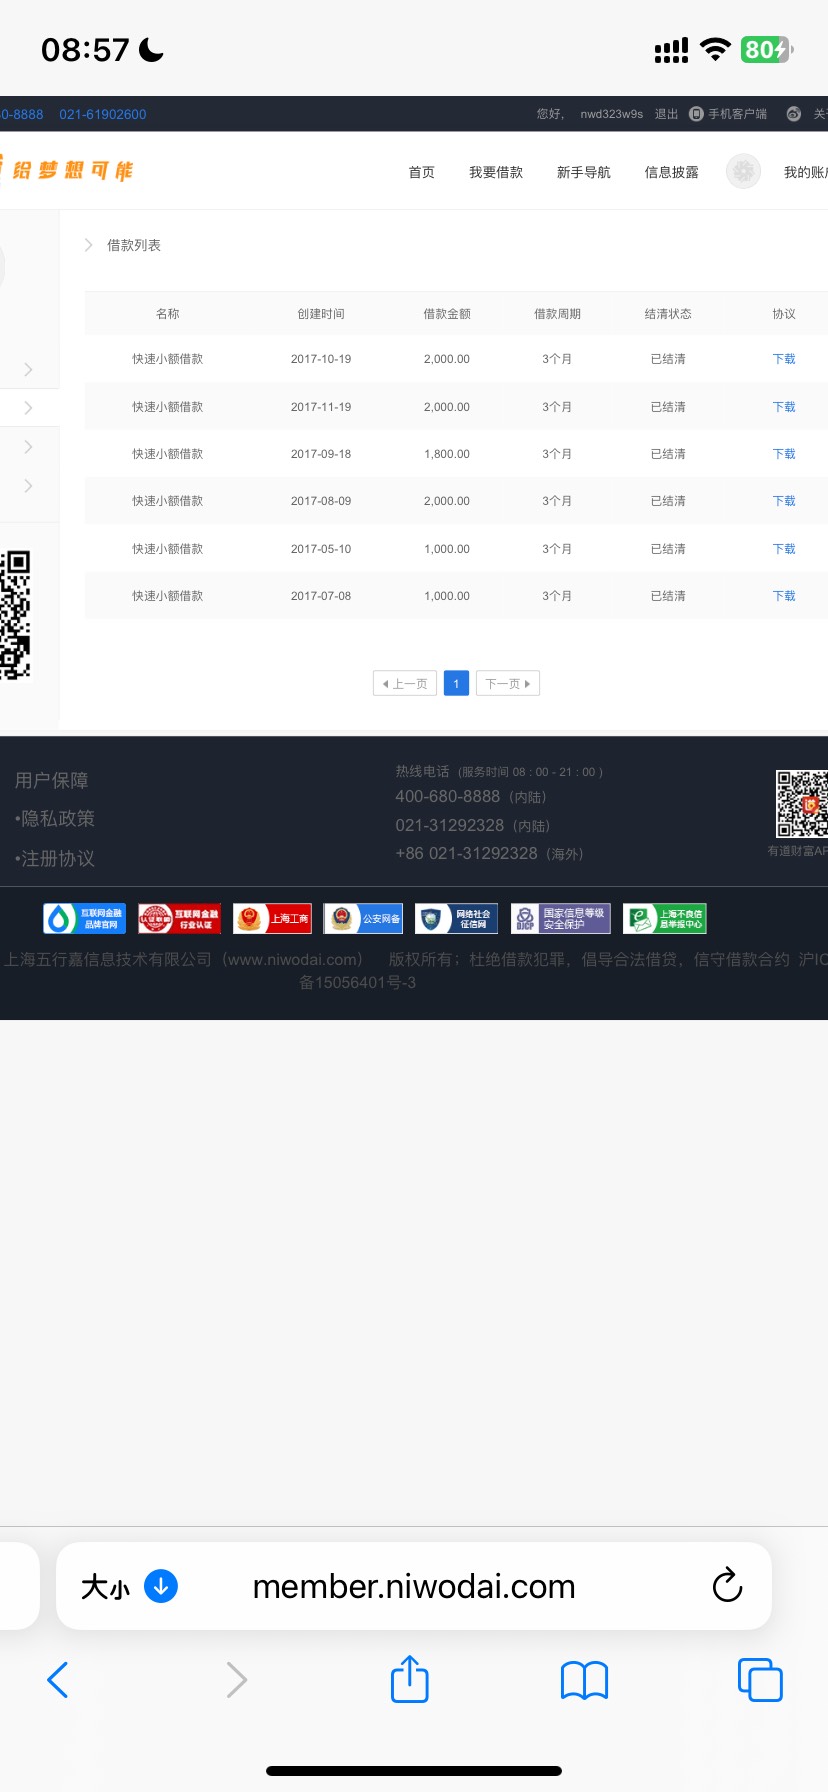The image size is (828, 1792).
Task: Open the Safari share sheet icon
Action: tap(410, 1679)
